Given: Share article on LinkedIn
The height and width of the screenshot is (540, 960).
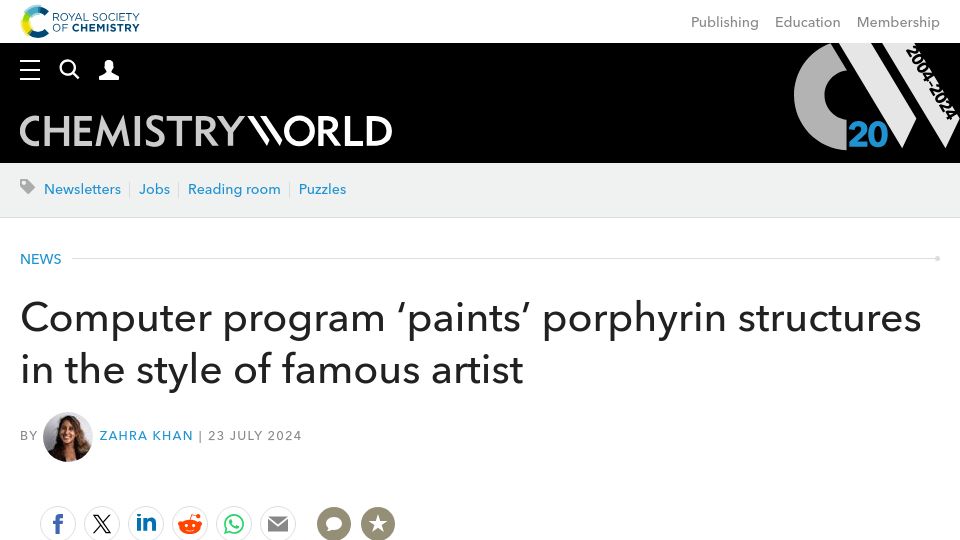Looking at the screenshot, I should point(146,524).
